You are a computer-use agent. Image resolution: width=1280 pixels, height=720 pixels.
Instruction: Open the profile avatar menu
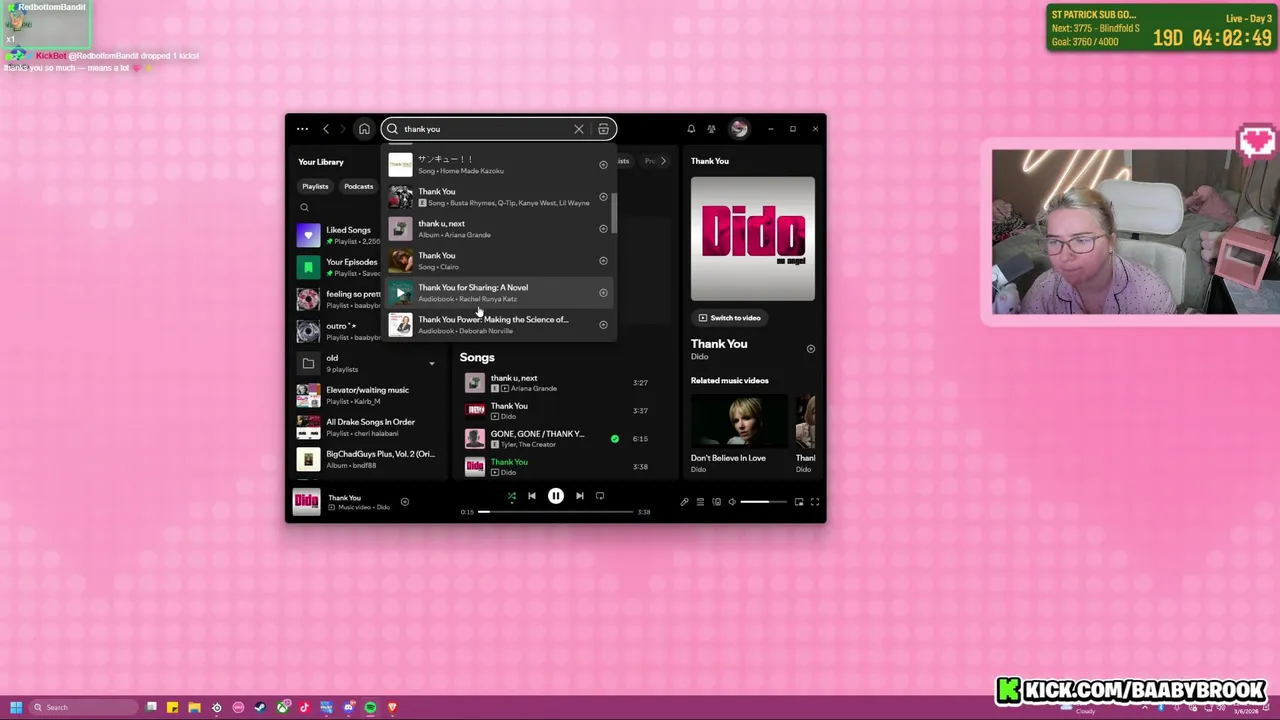(738, 129)
